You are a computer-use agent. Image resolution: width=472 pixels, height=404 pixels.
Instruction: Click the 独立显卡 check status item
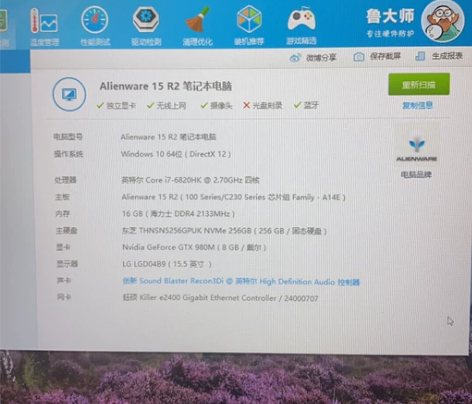coord(116,106)
